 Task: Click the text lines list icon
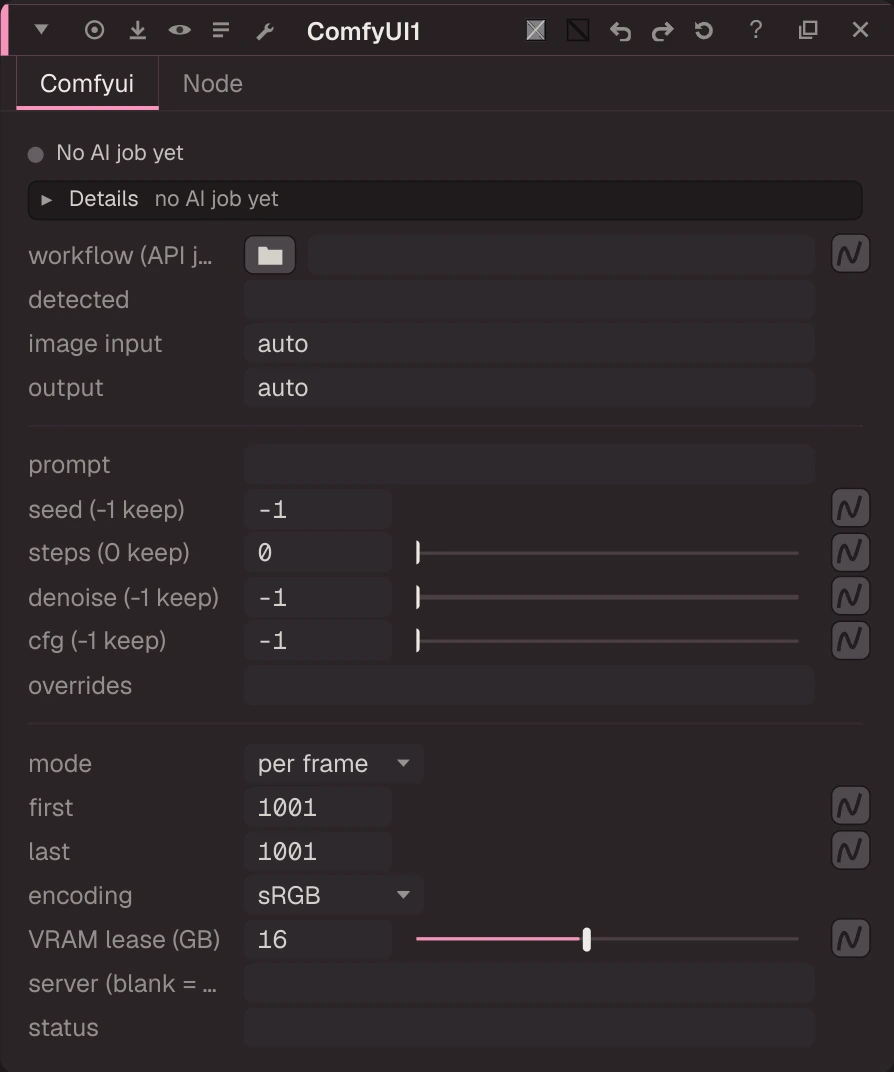click(x=221, y=30)
